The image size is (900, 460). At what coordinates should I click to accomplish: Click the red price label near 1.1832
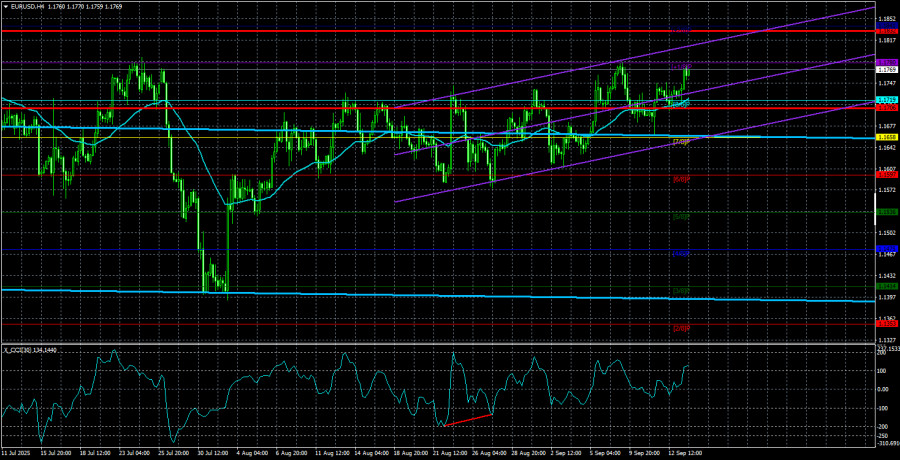(886, 32)
